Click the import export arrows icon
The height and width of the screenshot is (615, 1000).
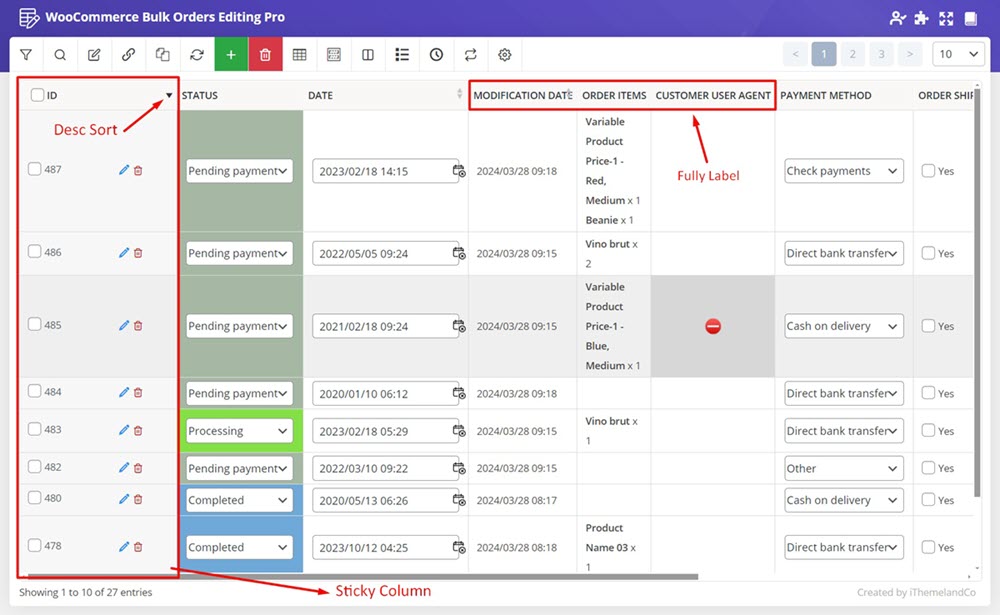[x=471, y=55]
